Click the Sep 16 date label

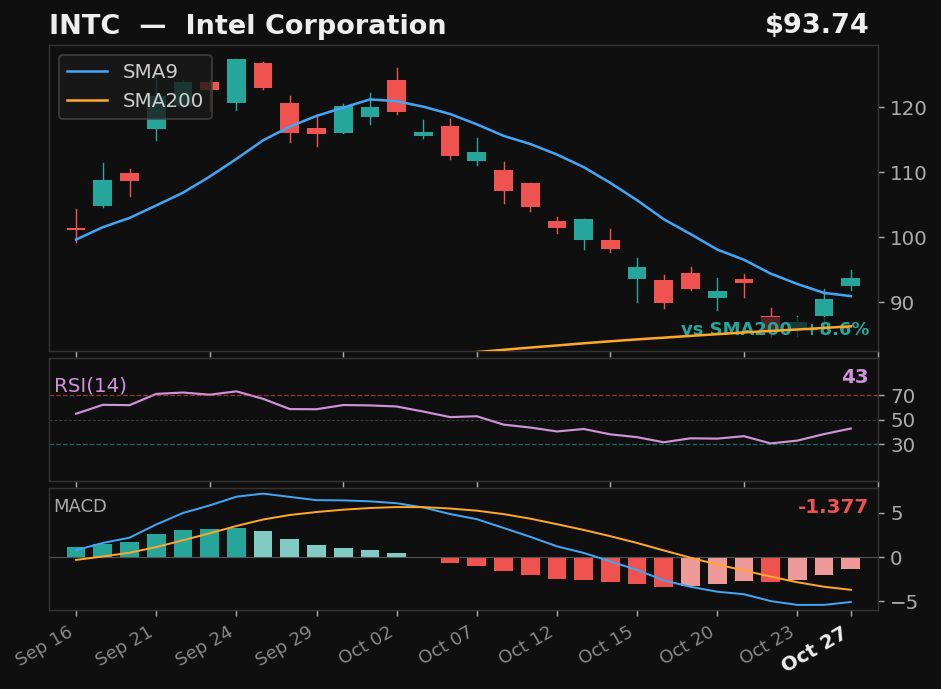(x=45, y=645)
